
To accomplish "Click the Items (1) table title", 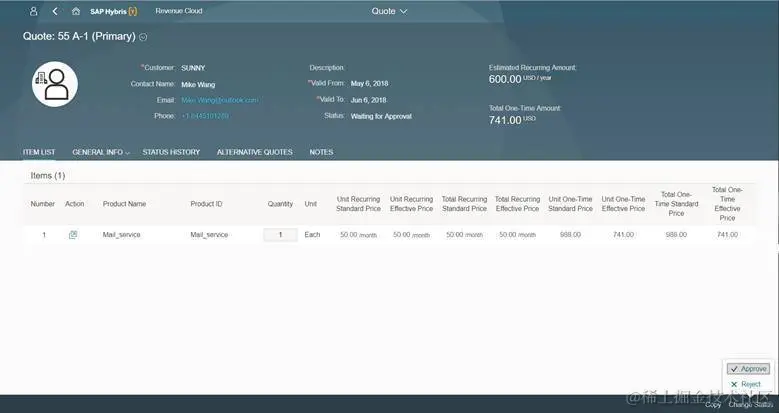I will click(48, 175).
